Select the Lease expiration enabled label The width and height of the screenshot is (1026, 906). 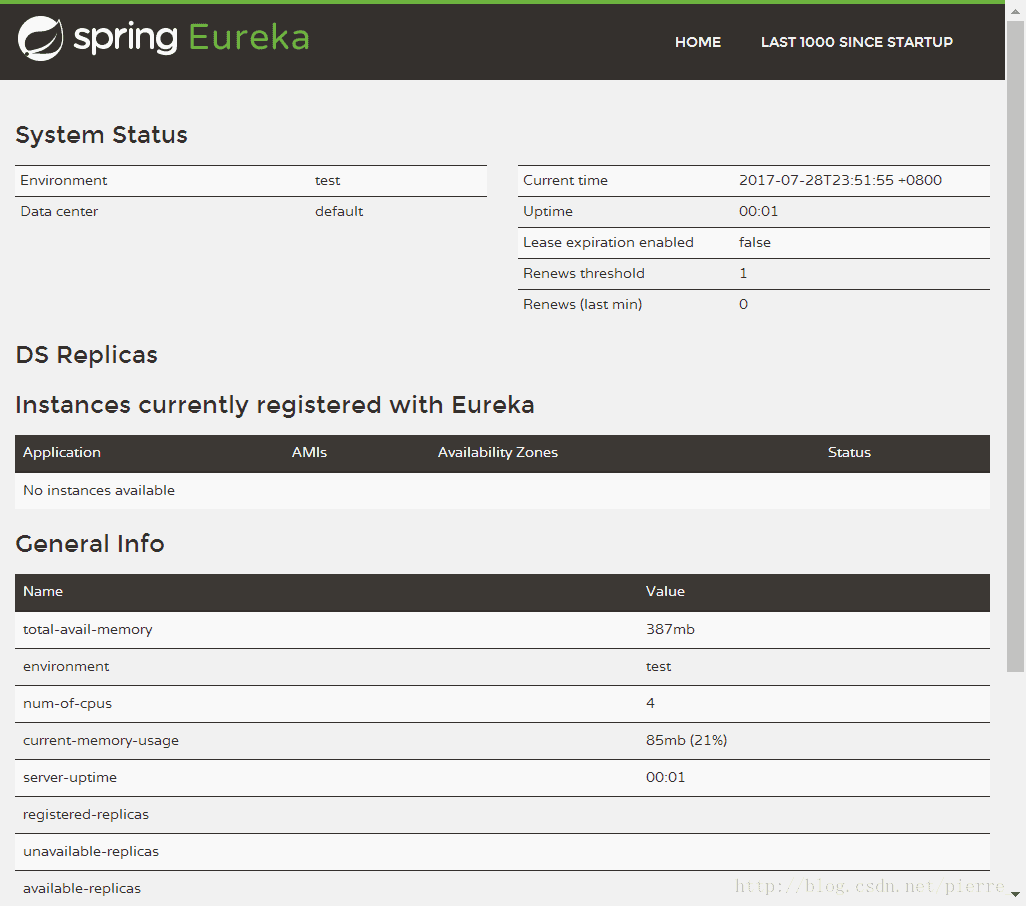pyautogui.click(x=608, y=243)
